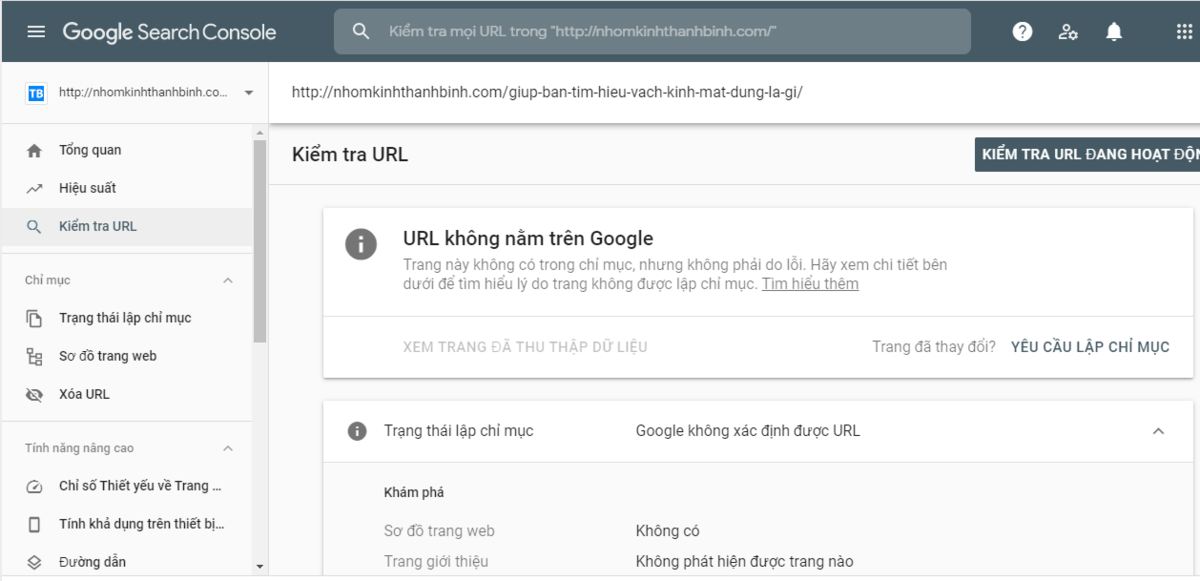Viewport: 1200px width, 581px height.
Task: Open the Google apps grid
Action: [x=1184, y=32]
